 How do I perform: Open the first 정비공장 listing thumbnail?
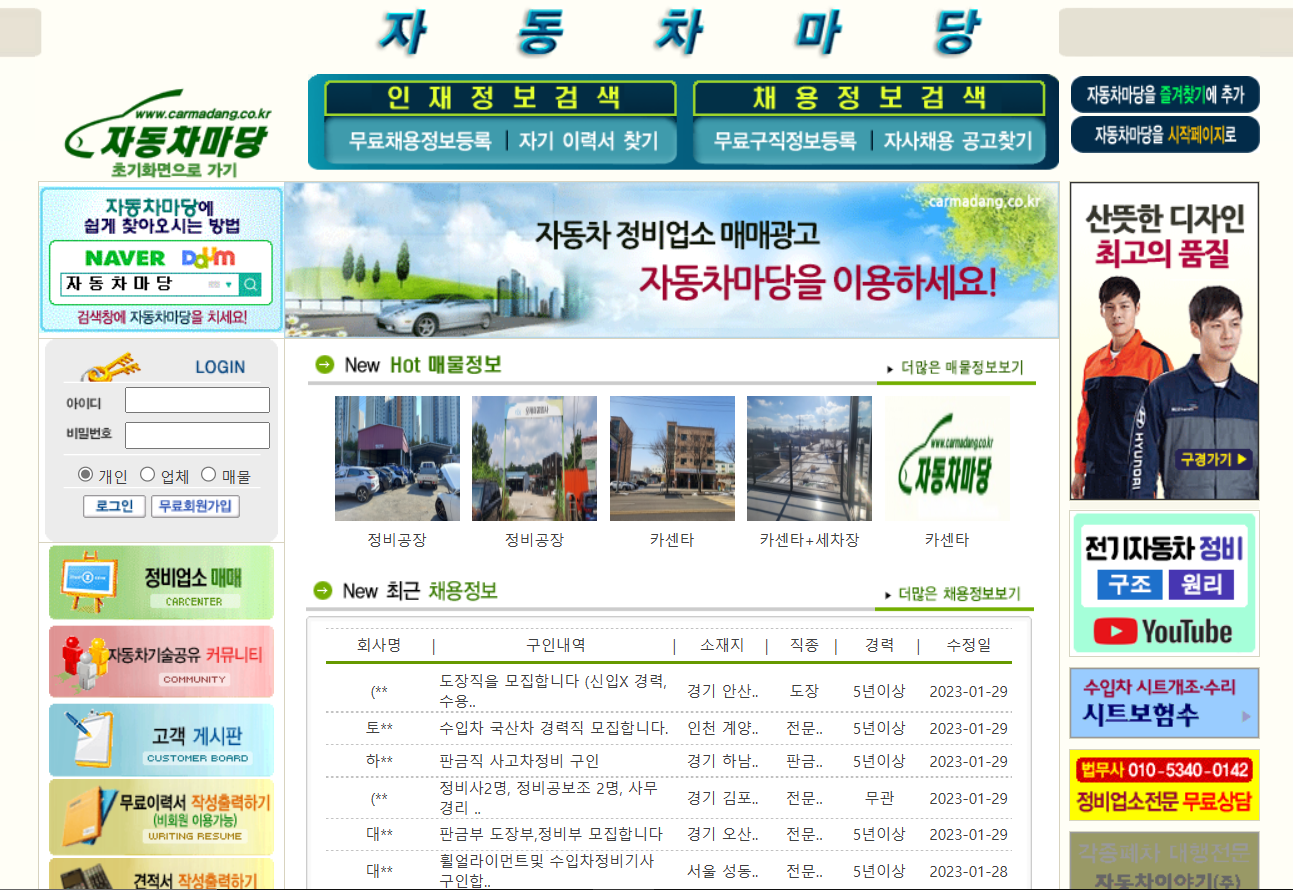click(x=397, y=458)
